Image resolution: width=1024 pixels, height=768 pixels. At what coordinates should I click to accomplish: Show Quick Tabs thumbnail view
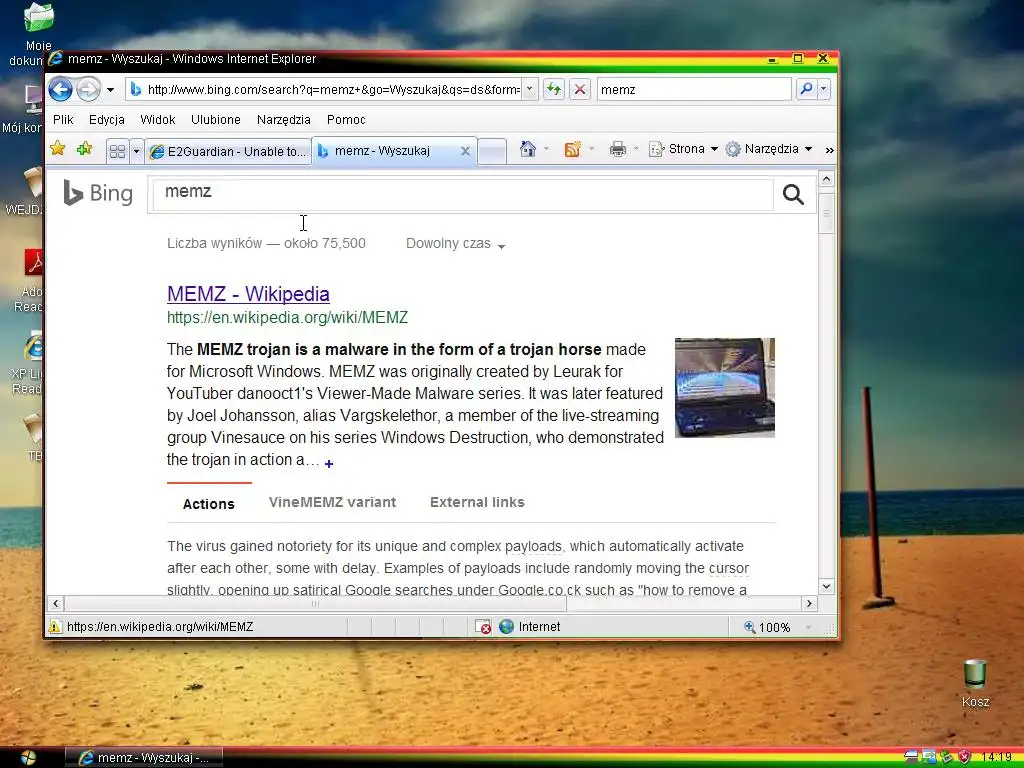(118, 152)
